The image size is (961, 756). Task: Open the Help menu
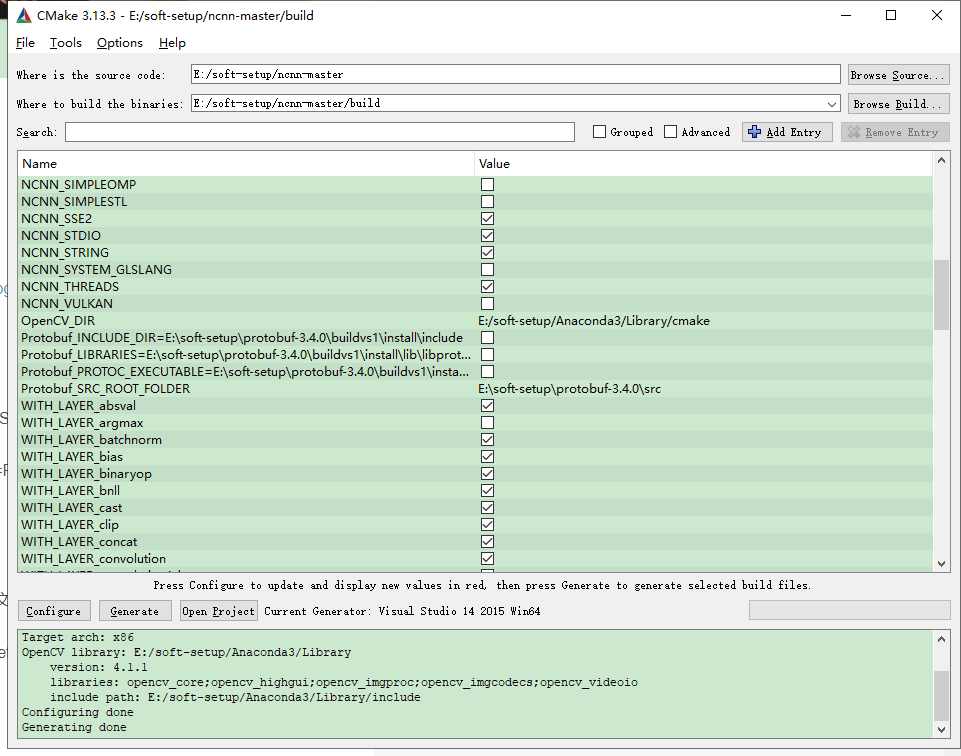[172, 43]
